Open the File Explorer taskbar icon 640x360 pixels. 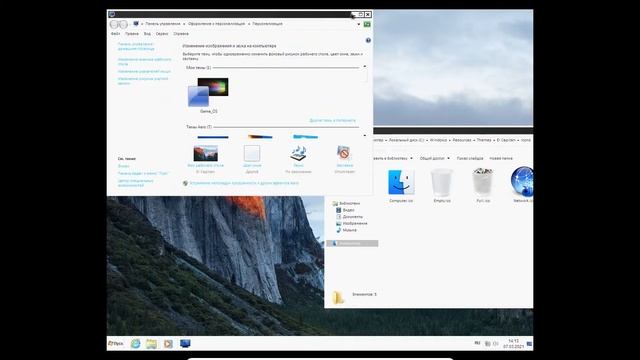click(x=151, y=344)
